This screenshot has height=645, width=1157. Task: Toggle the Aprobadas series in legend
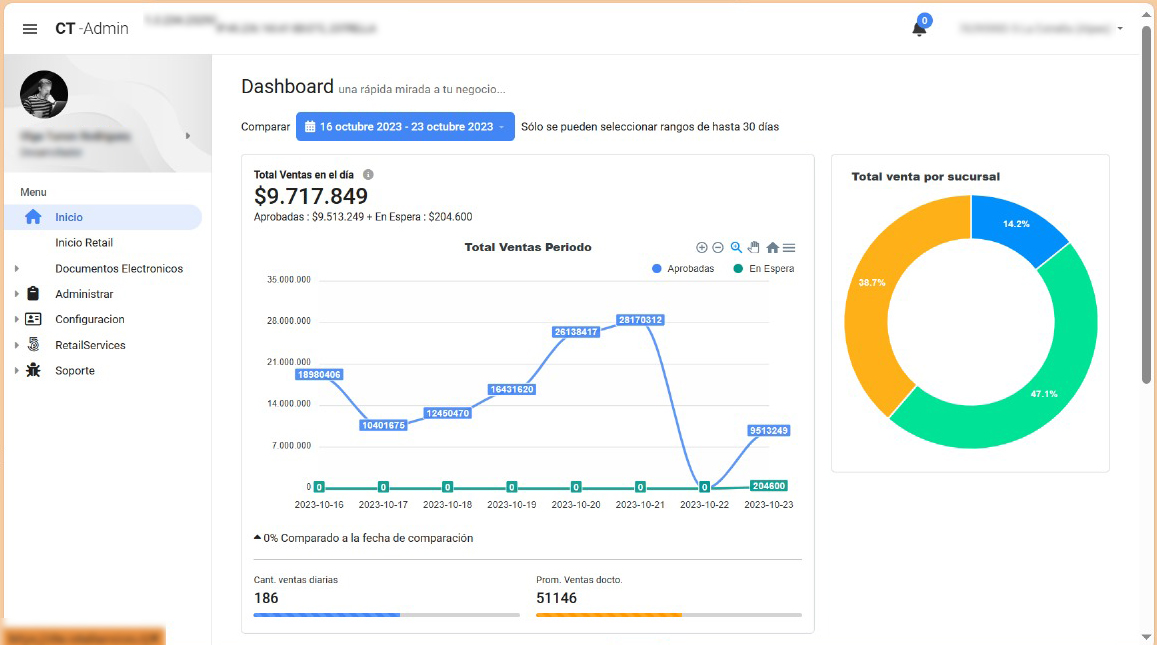click(683, 269)
